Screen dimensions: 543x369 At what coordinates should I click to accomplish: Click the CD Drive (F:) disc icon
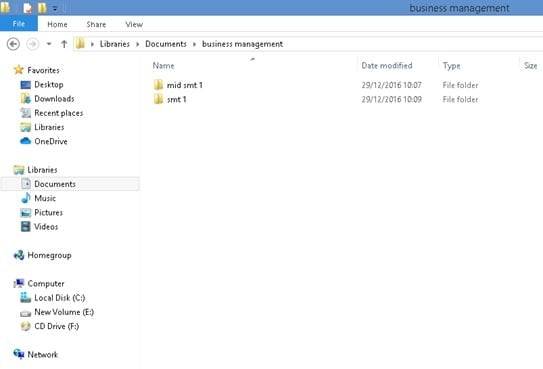[26, 326]
